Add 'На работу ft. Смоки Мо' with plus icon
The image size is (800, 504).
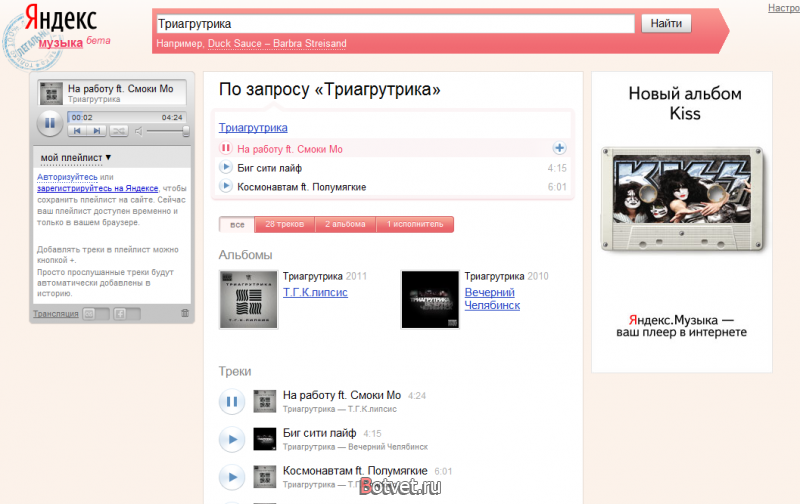[559, 148]
